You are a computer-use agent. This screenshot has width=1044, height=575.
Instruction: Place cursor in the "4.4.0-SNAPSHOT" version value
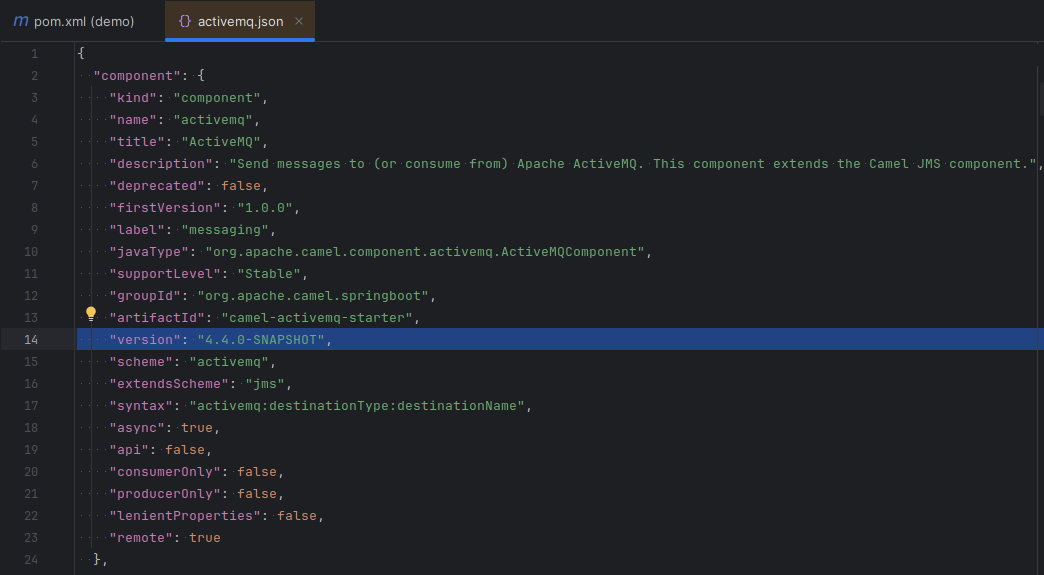262,339
